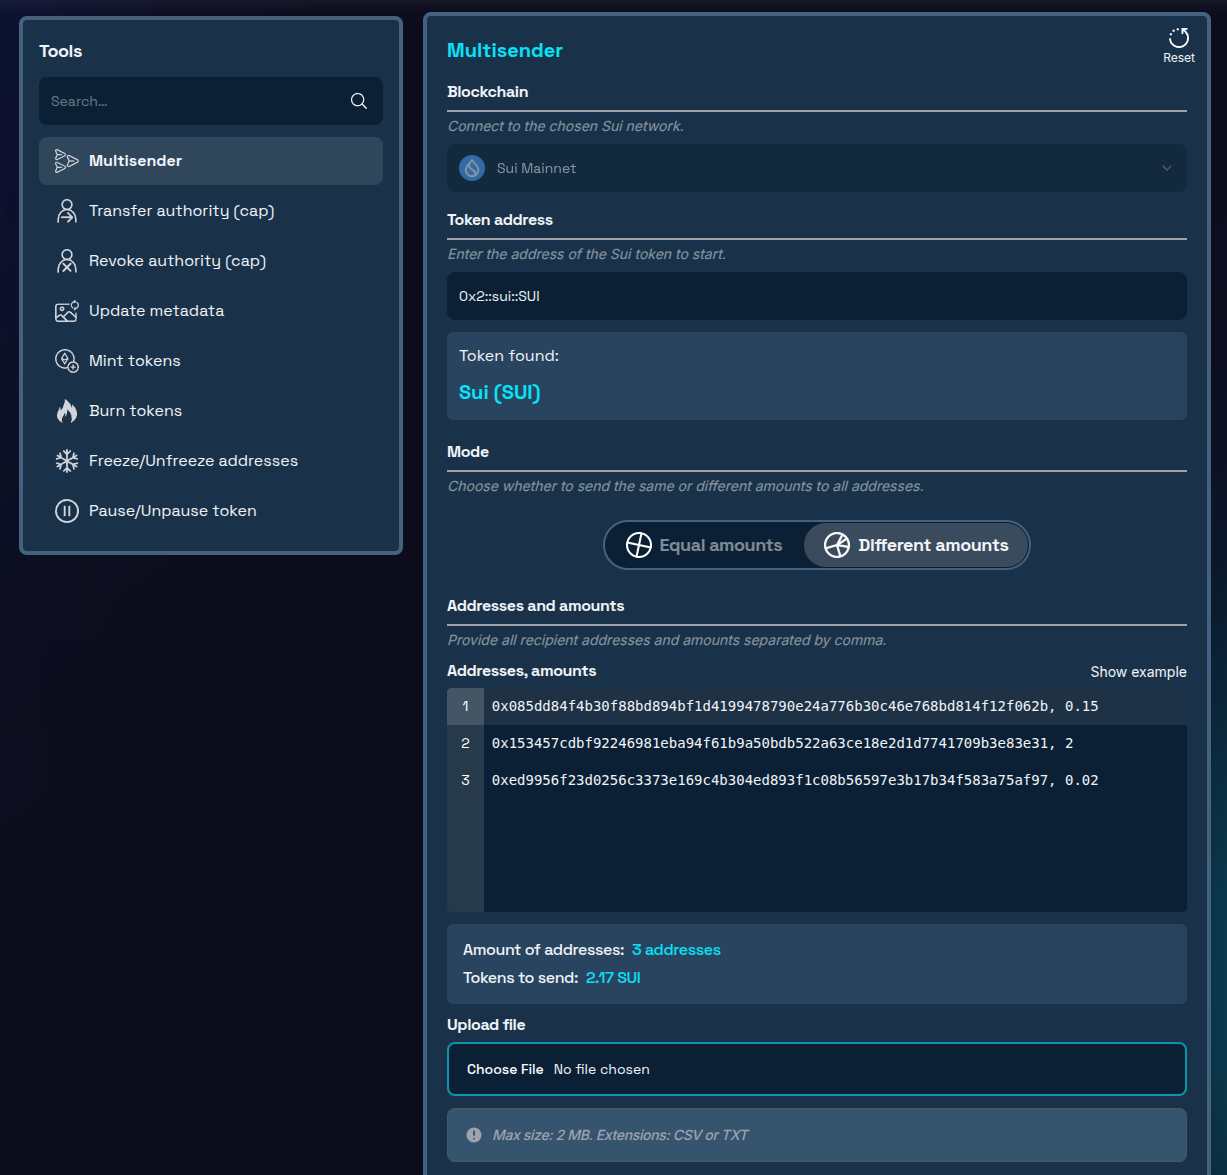Expand the Sui Mainnet blockchain dropdown
The height and width of the screenshot is (1175, 1227).
point(817,168)
